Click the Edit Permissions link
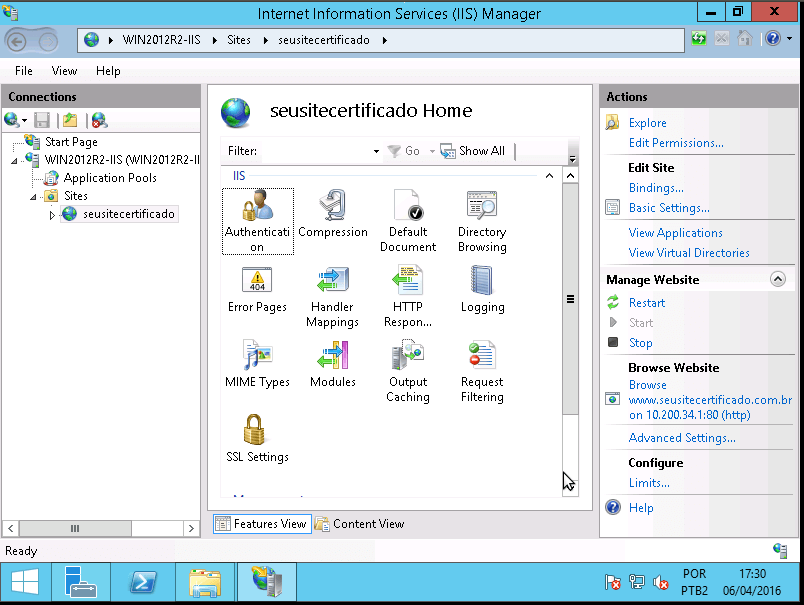Image resolution: width=804 pixels, height=605 pixels. click(x=676, y=143)
